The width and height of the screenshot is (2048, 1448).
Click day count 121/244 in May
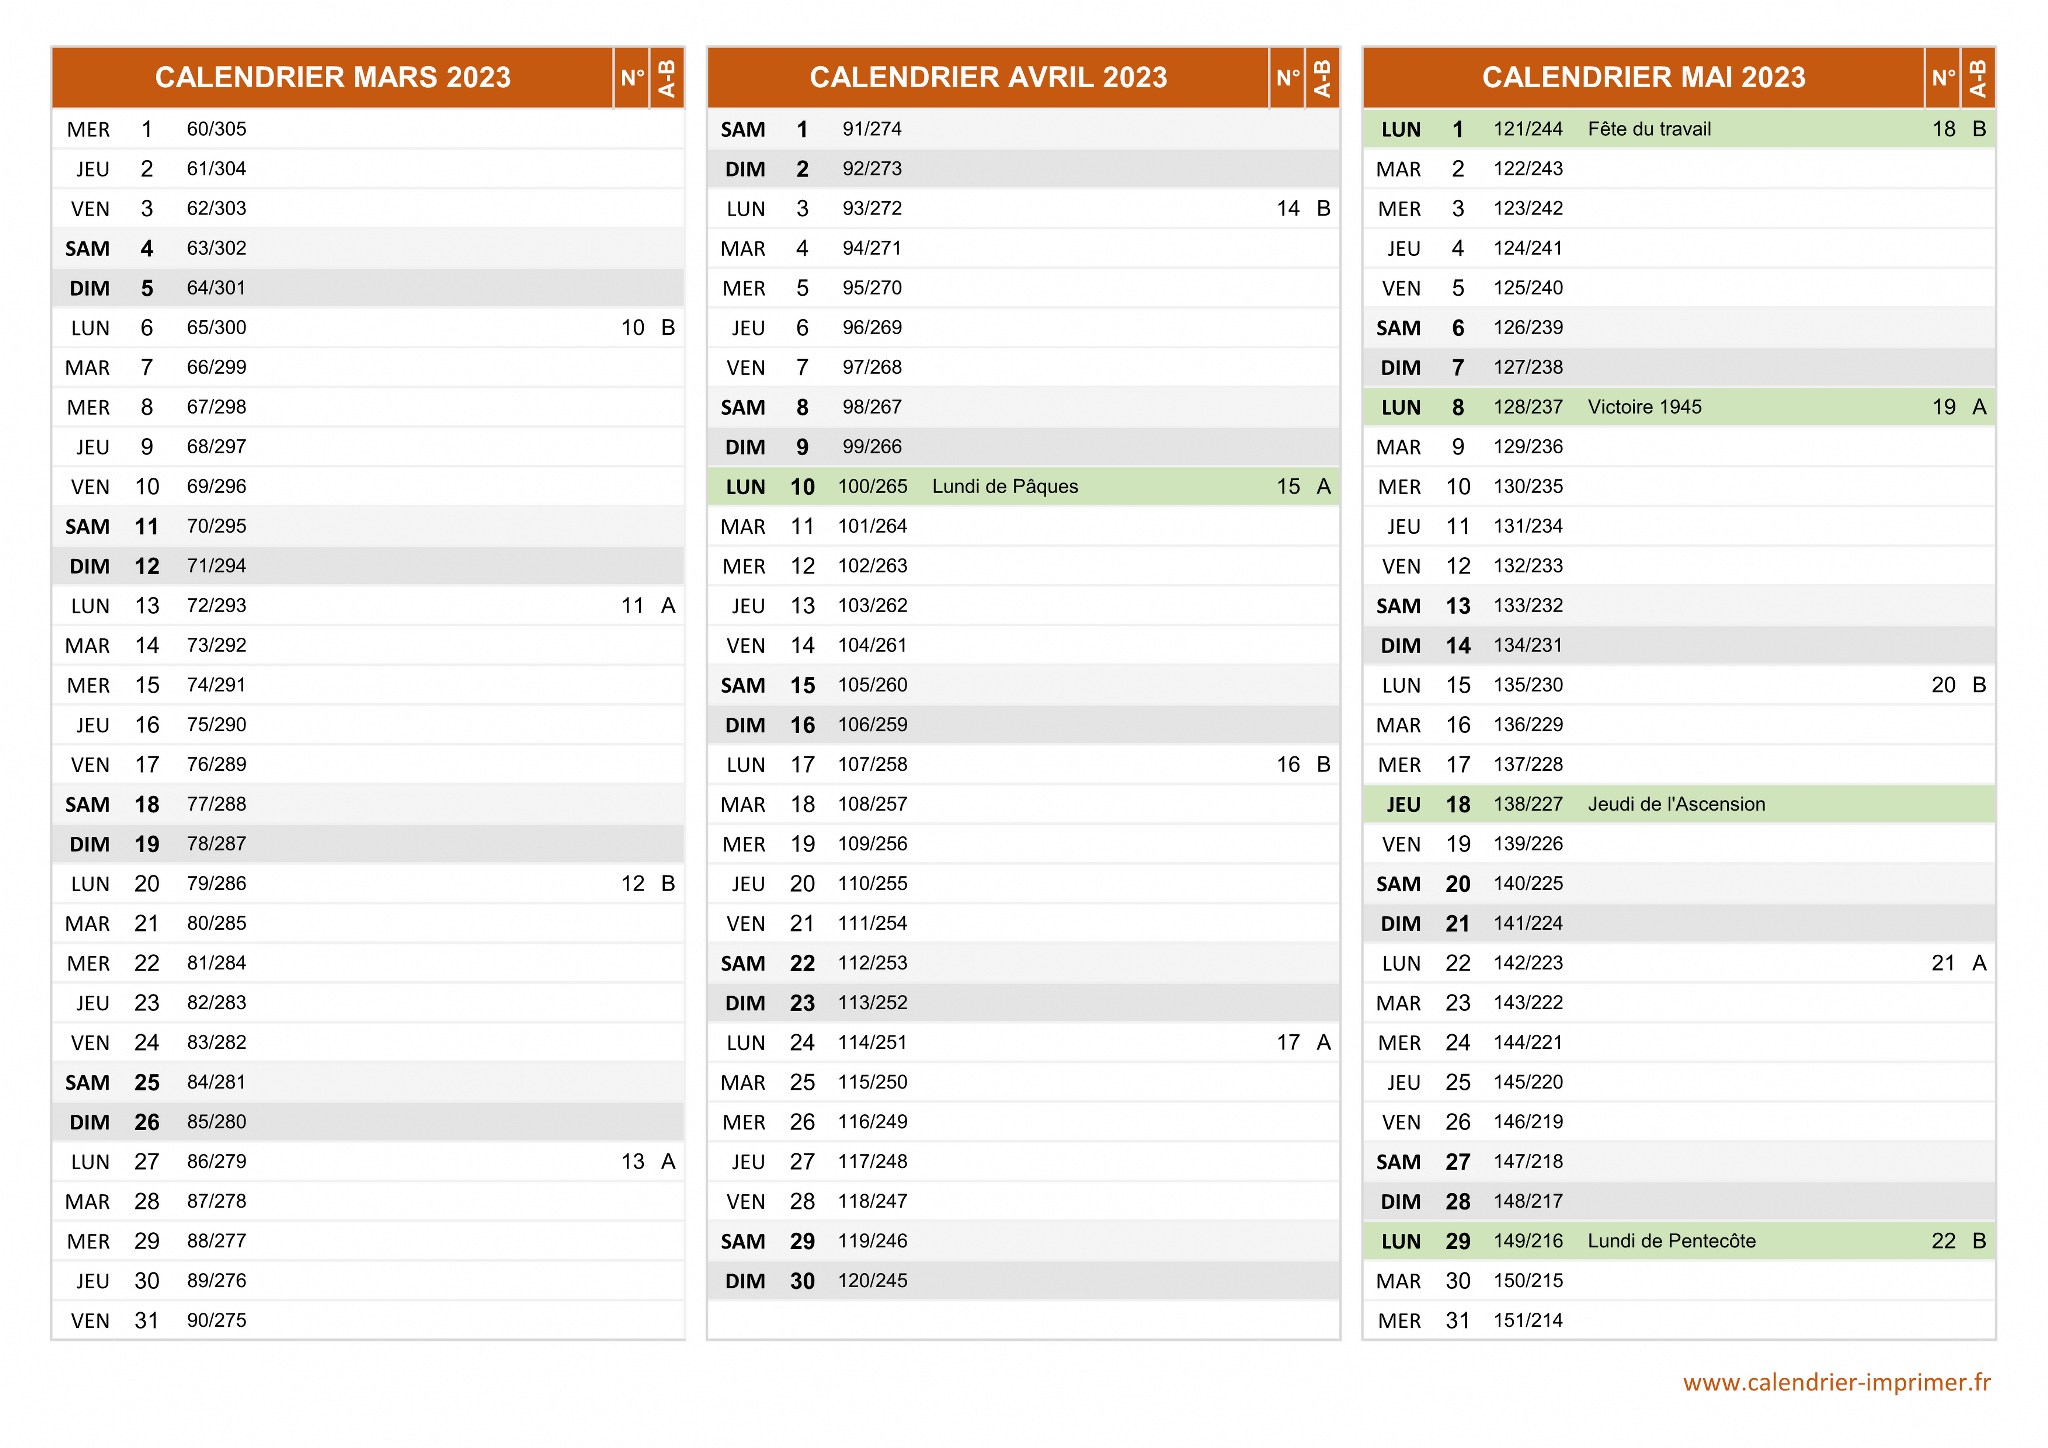[x=1528, y=129]
